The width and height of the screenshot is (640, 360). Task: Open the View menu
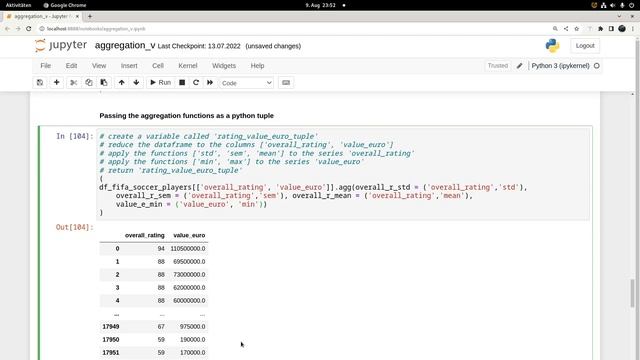(x=99, y=66)
